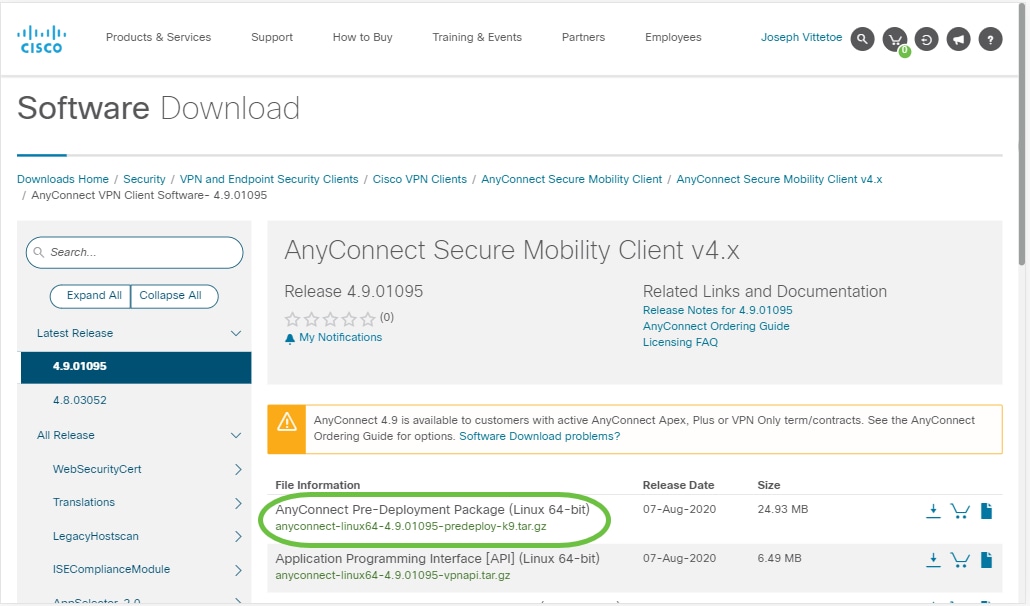This screenshot has height=606, width=1030.
Task: Download the Application Programming Interface file
Action: pyautogui.click(x=933, y=560)
